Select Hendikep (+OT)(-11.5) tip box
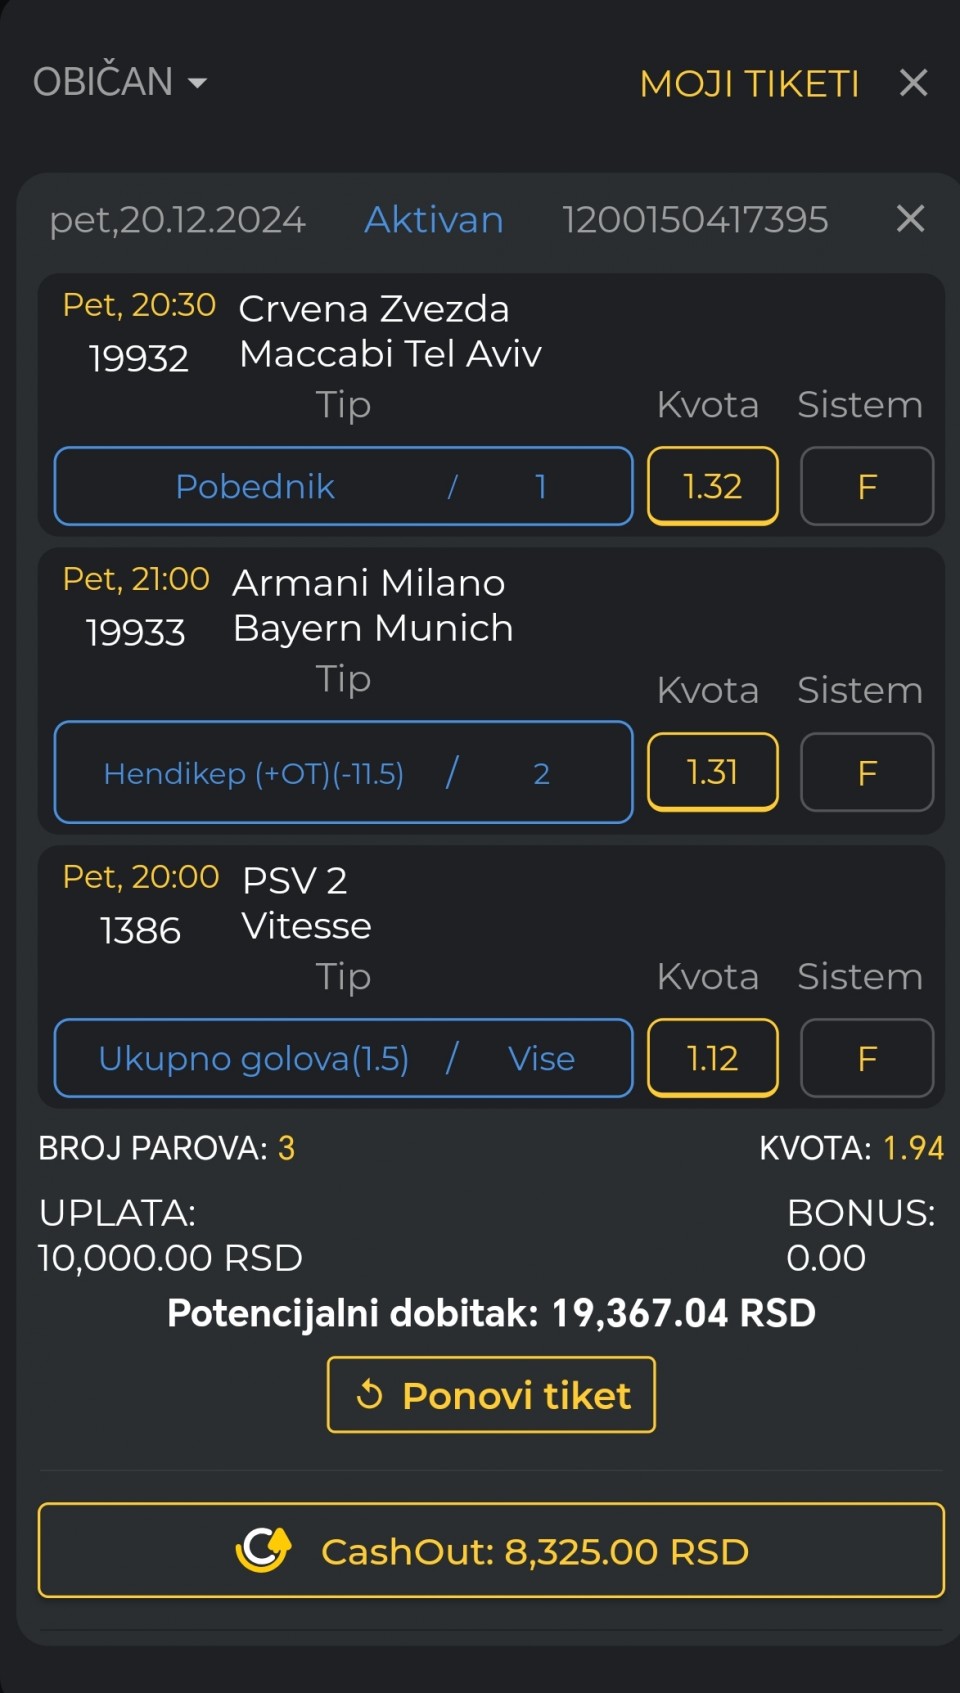This screenshot has height=1693, width=960. point(343,772)
